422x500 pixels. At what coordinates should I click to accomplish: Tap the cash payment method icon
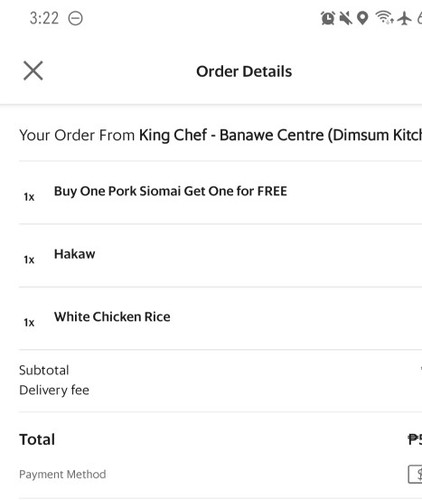pos(415,474)
